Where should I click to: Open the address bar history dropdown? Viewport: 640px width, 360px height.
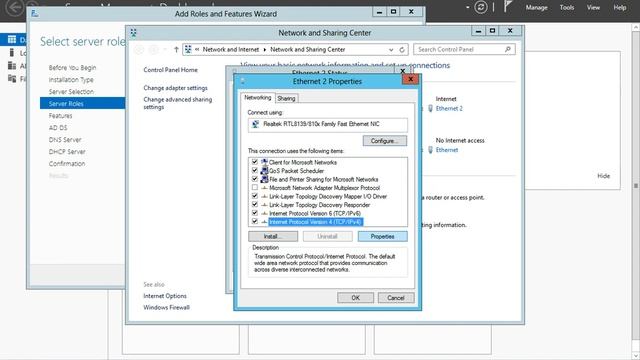(x=391, y=49)
